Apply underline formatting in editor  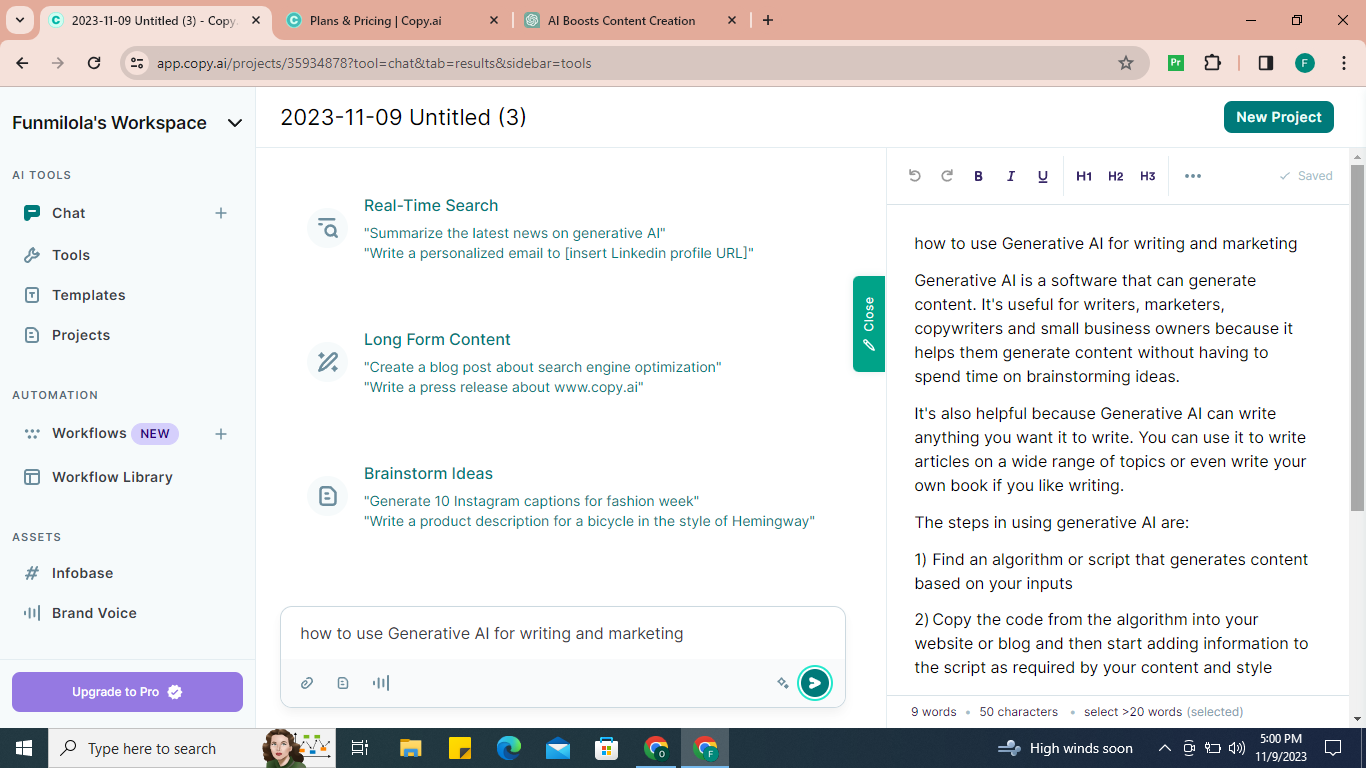pos(1042,176)
